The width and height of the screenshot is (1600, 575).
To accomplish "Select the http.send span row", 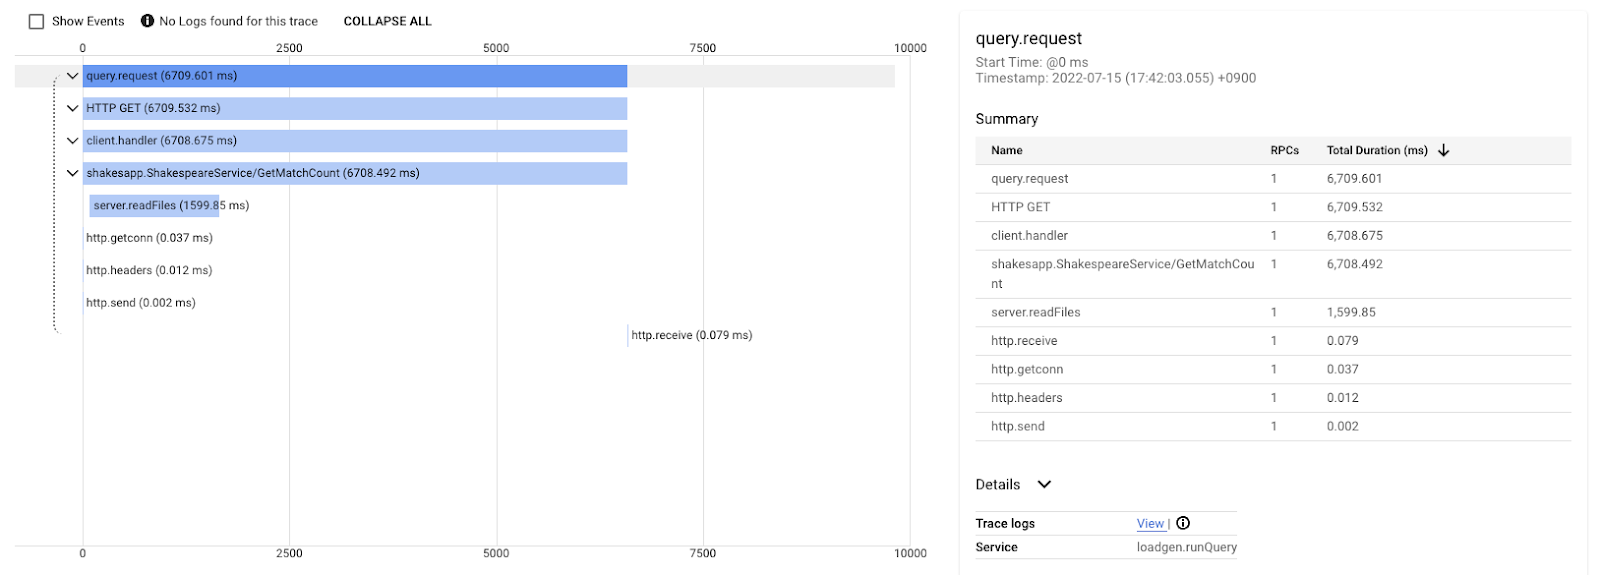I will tap(140, 303).
